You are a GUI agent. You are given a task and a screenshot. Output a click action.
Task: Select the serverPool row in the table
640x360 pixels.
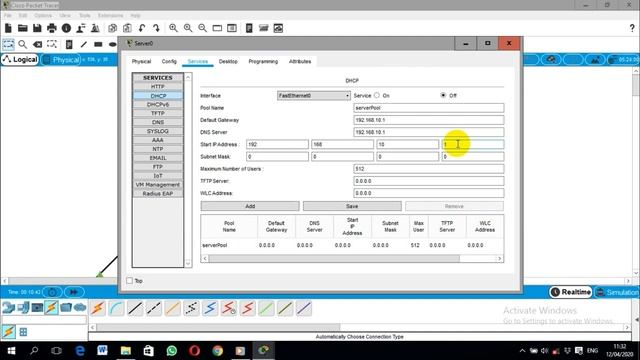click(352, 245)
